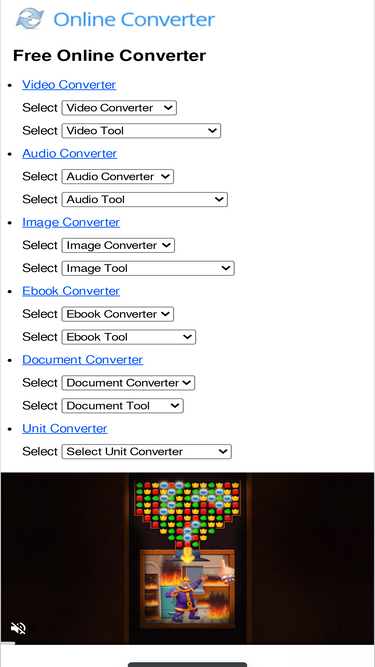Follow the Video Converter link

[69, 85]
